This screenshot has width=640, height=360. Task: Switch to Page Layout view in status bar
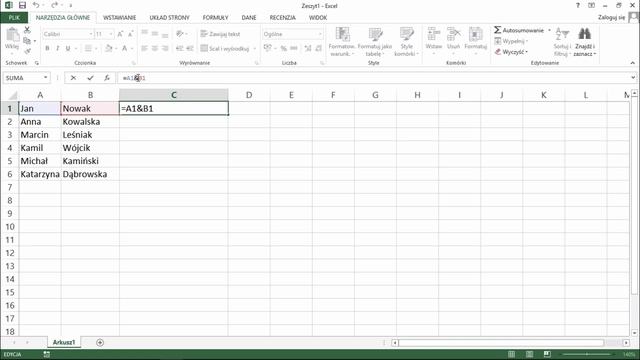point(529,354)
